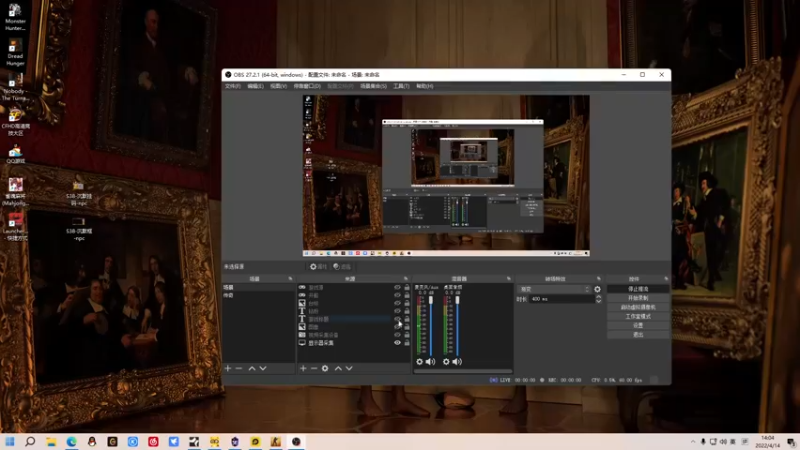Remove the selected source with the minus icon
800x450 pixels.
click(314, 368)
